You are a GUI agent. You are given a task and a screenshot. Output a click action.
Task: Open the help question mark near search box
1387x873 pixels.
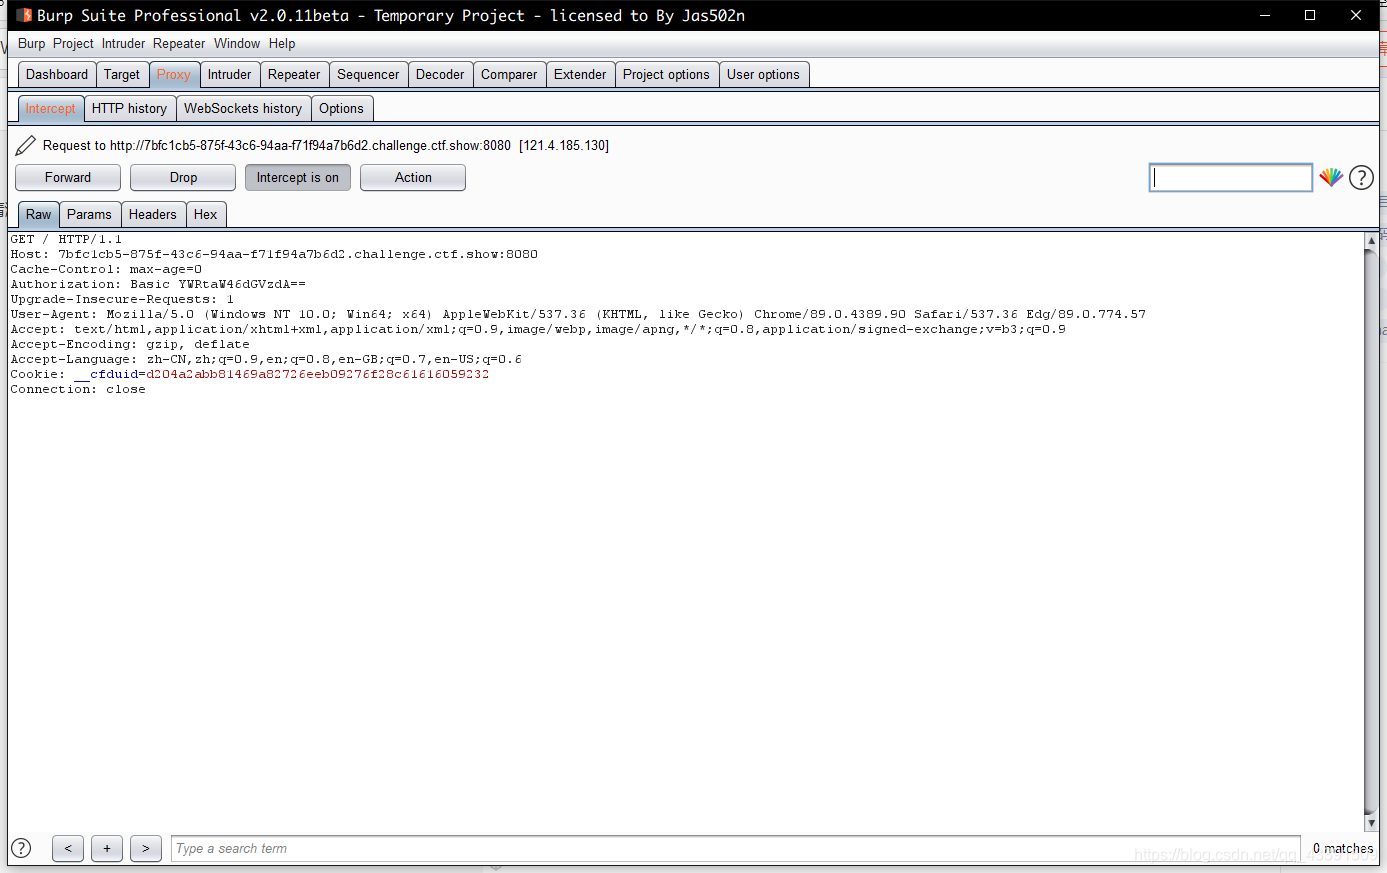tap(1361, 177)
